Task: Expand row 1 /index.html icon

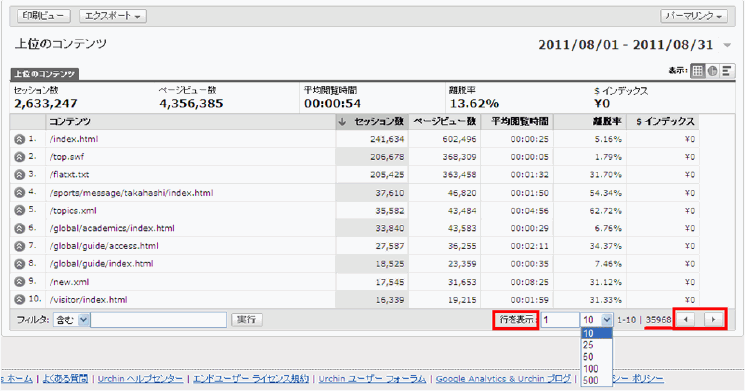Action: click(19, 139)
